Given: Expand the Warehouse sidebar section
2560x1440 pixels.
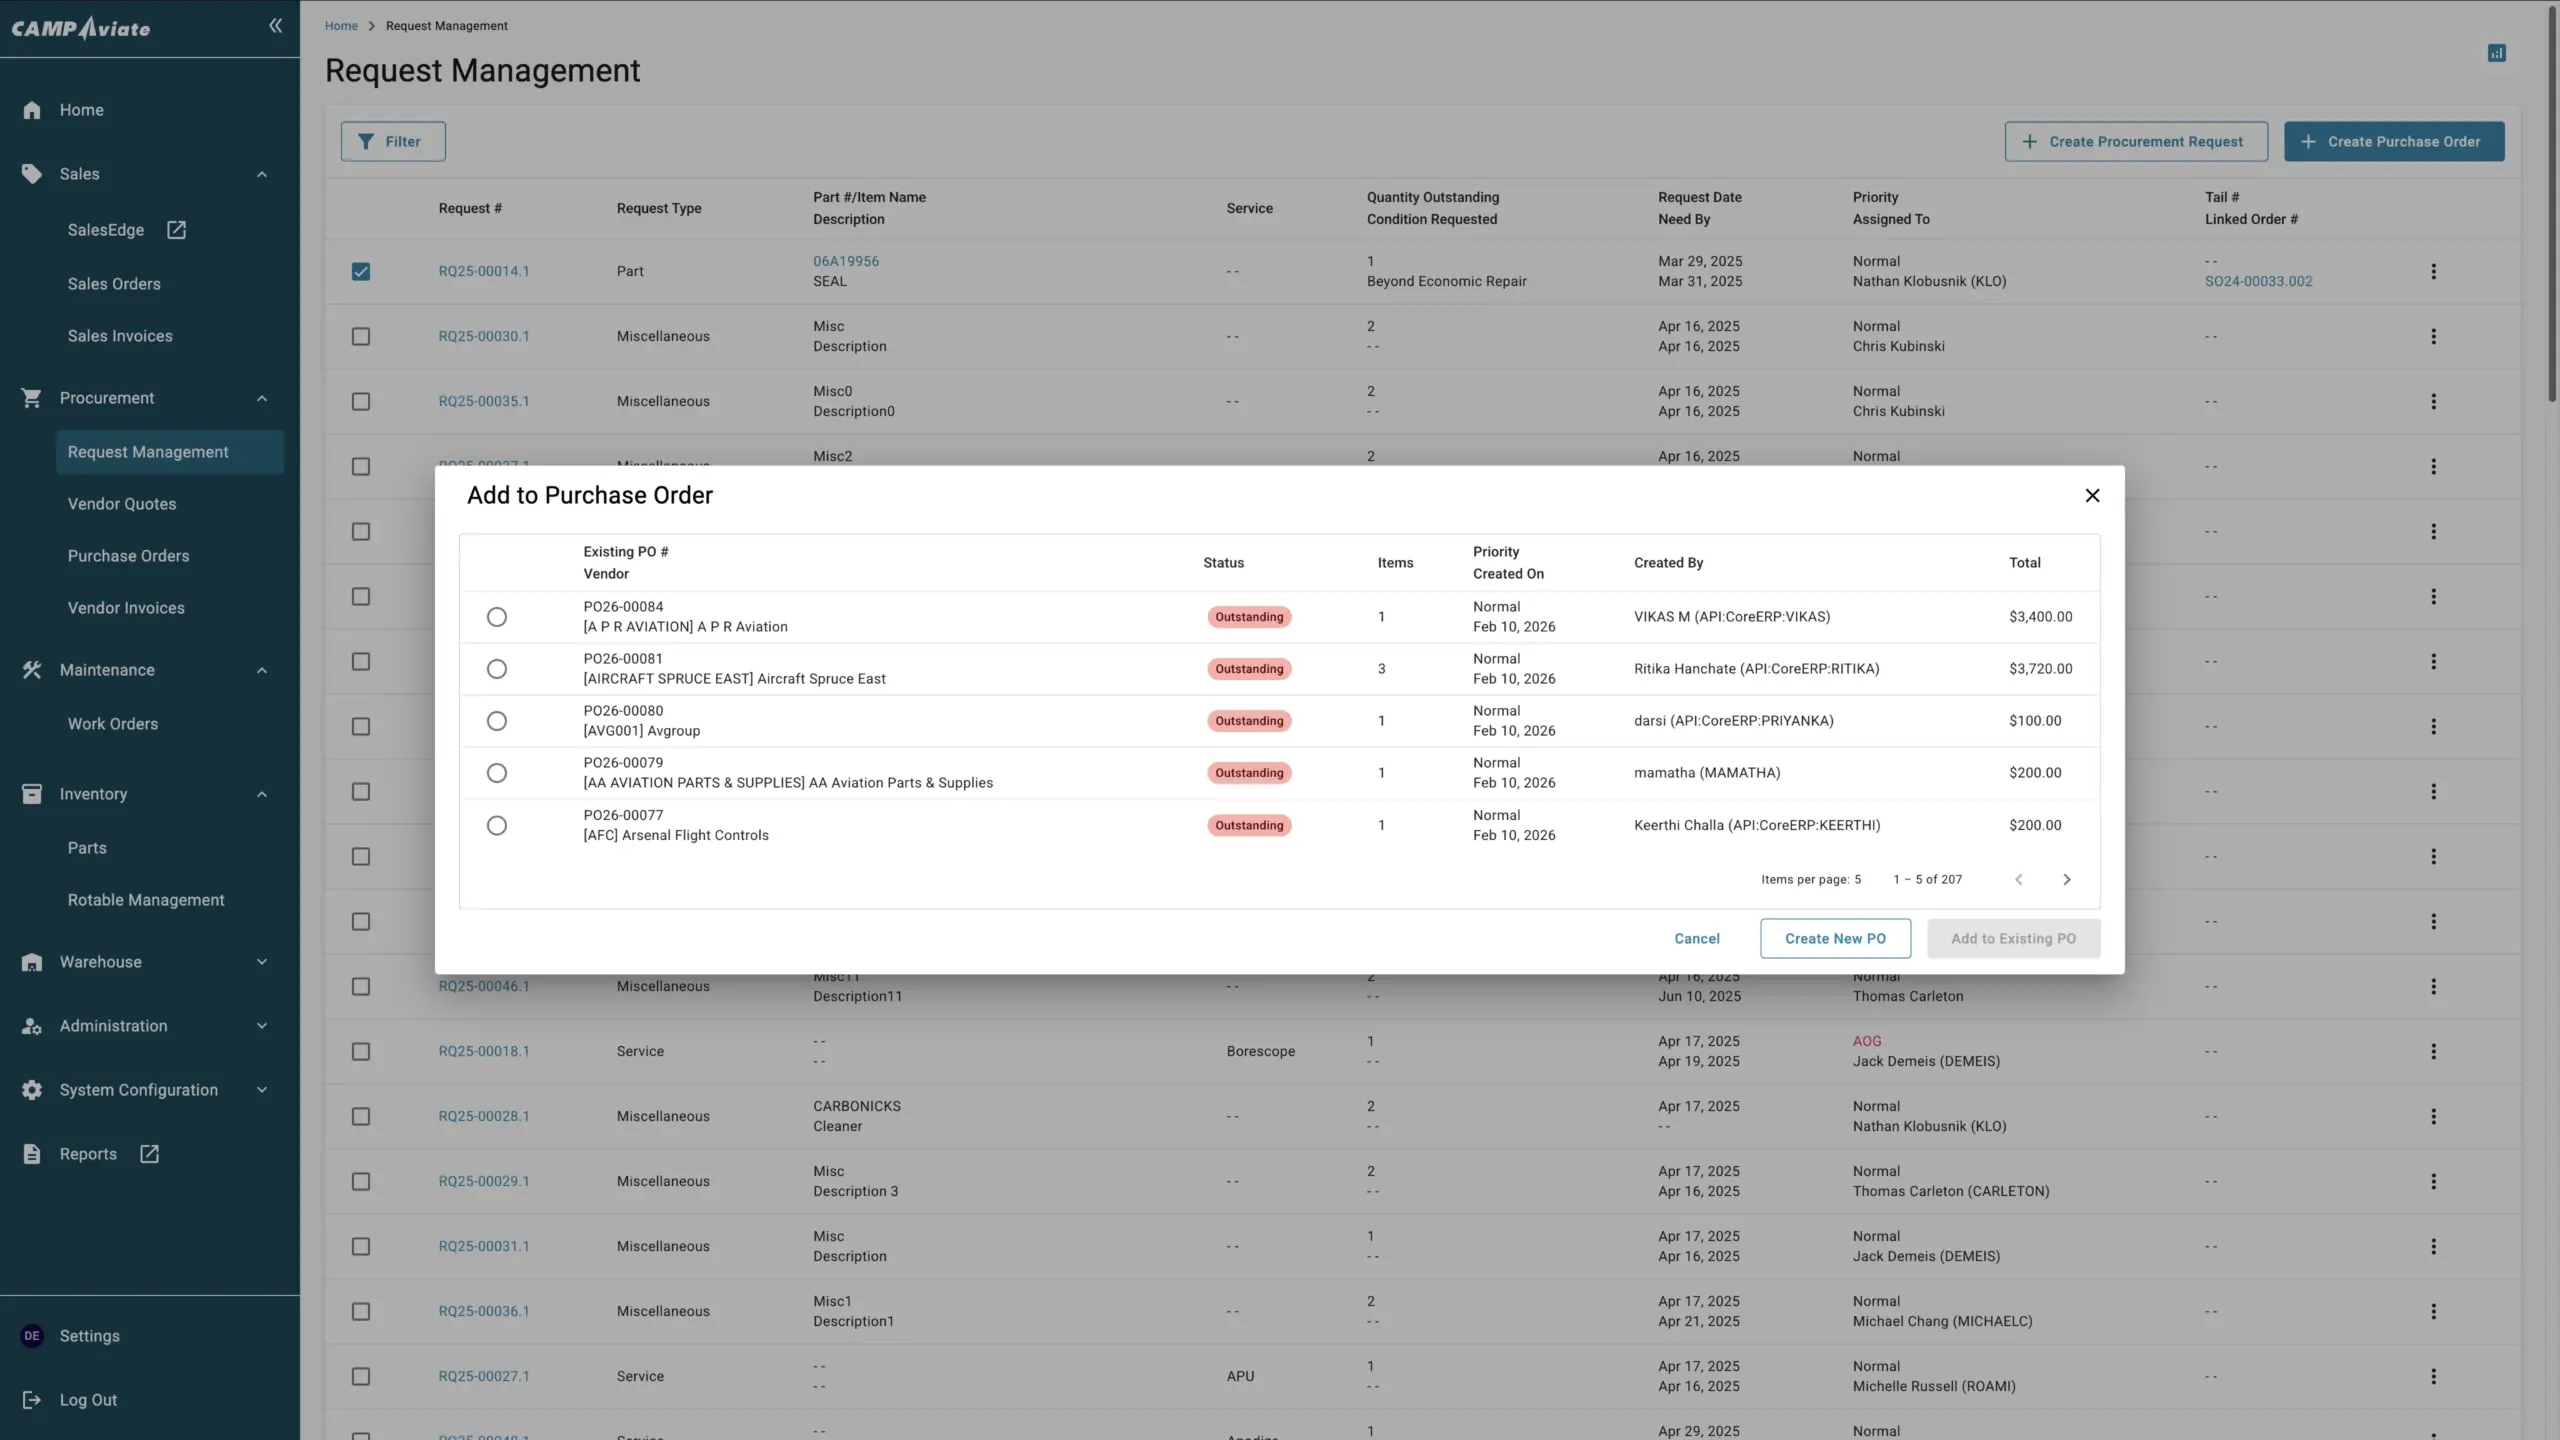Looking at the screenshot, I should (262, 962).
